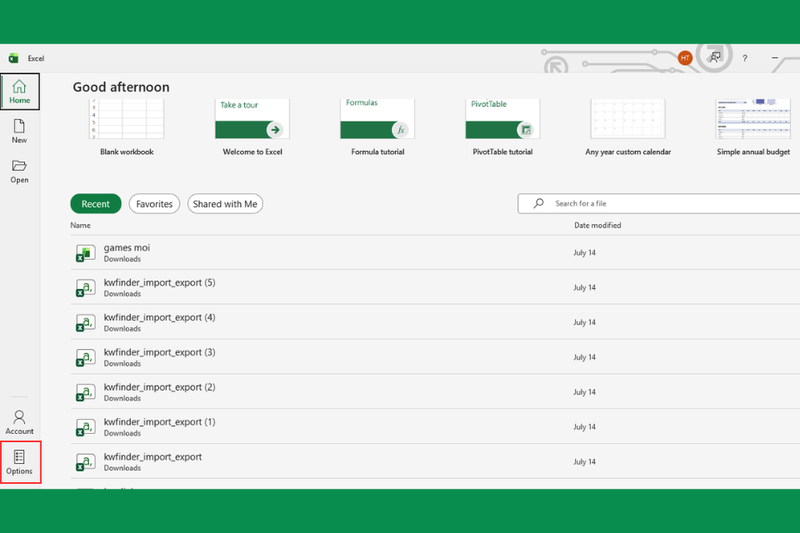This screenshot has width=800, height=533.
Task: Click the Name column header
Action: (x=81, y=225)
